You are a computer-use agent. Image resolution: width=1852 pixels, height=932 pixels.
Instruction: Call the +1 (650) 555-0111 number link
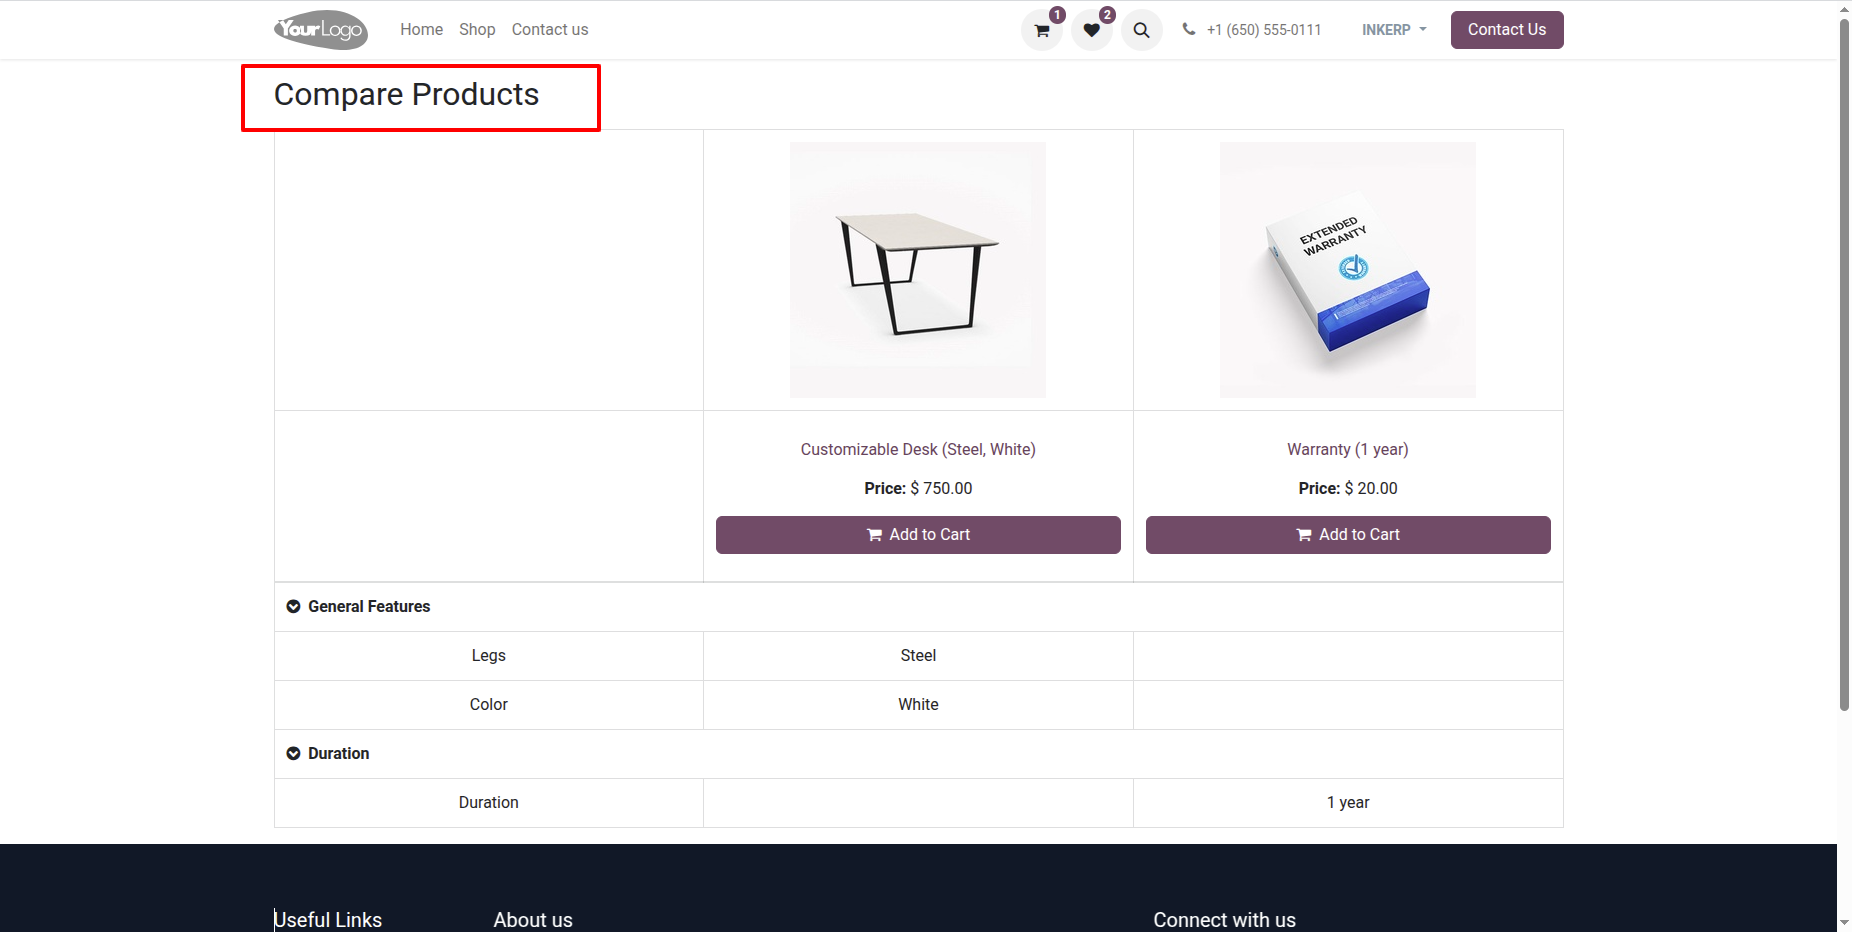tap(1264, 30)
